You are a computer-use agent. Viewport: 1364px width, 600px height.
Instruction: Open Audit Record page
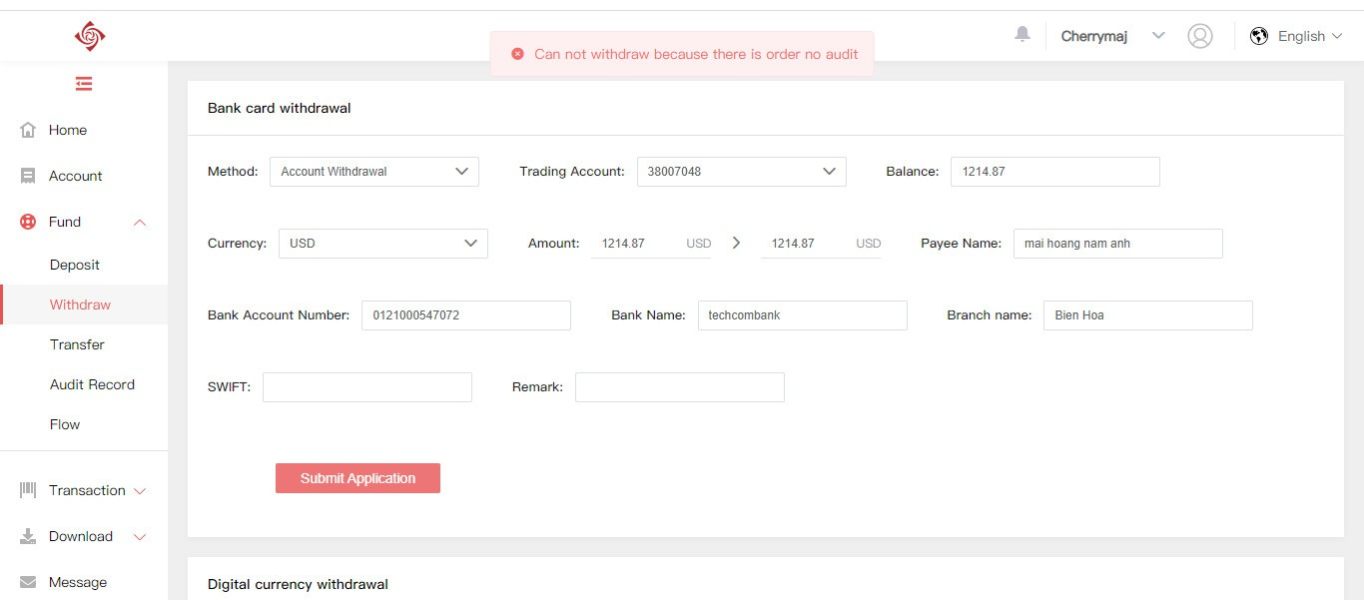pos(92,385)
